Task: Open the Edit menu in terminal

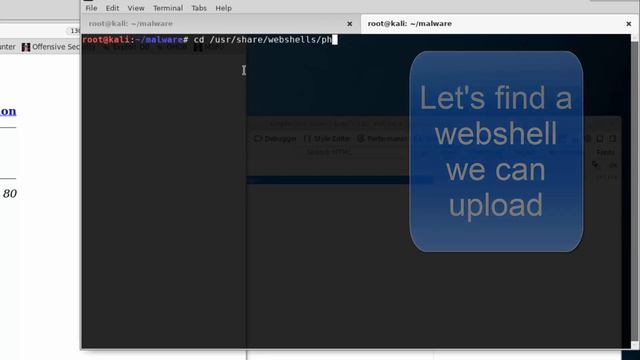Action: tap(112, 8)
